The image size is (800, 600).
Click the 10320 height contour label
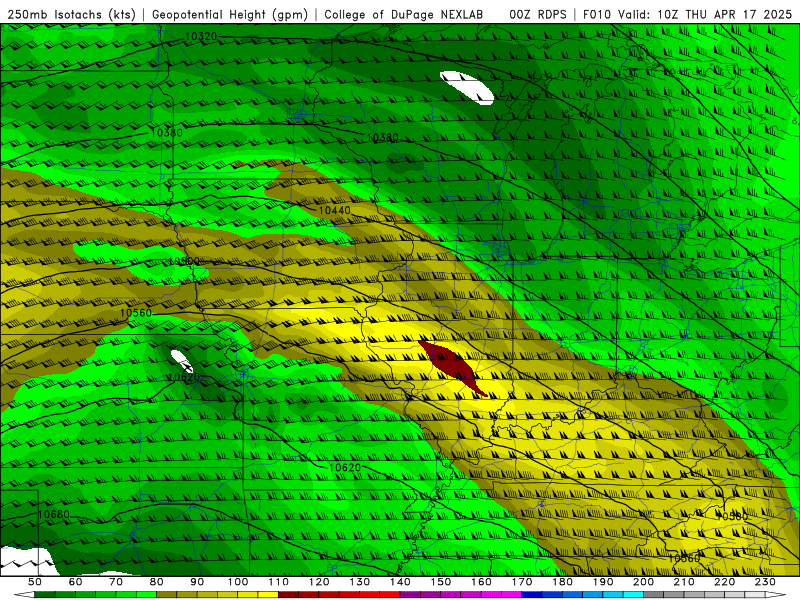point(201,37)
